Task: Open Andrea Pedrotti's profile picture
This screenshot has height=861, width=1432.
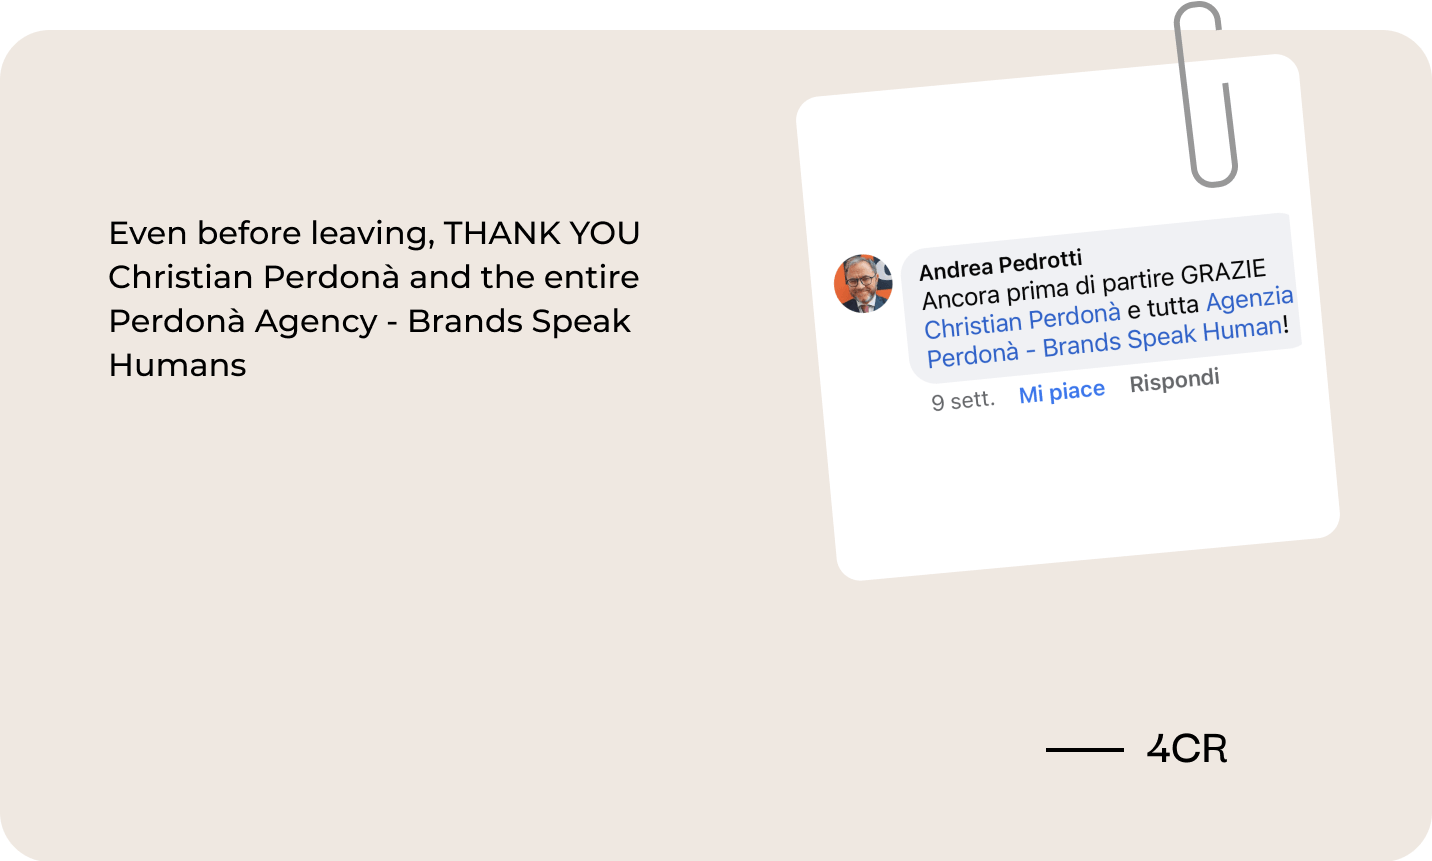Action: point(863,283)
